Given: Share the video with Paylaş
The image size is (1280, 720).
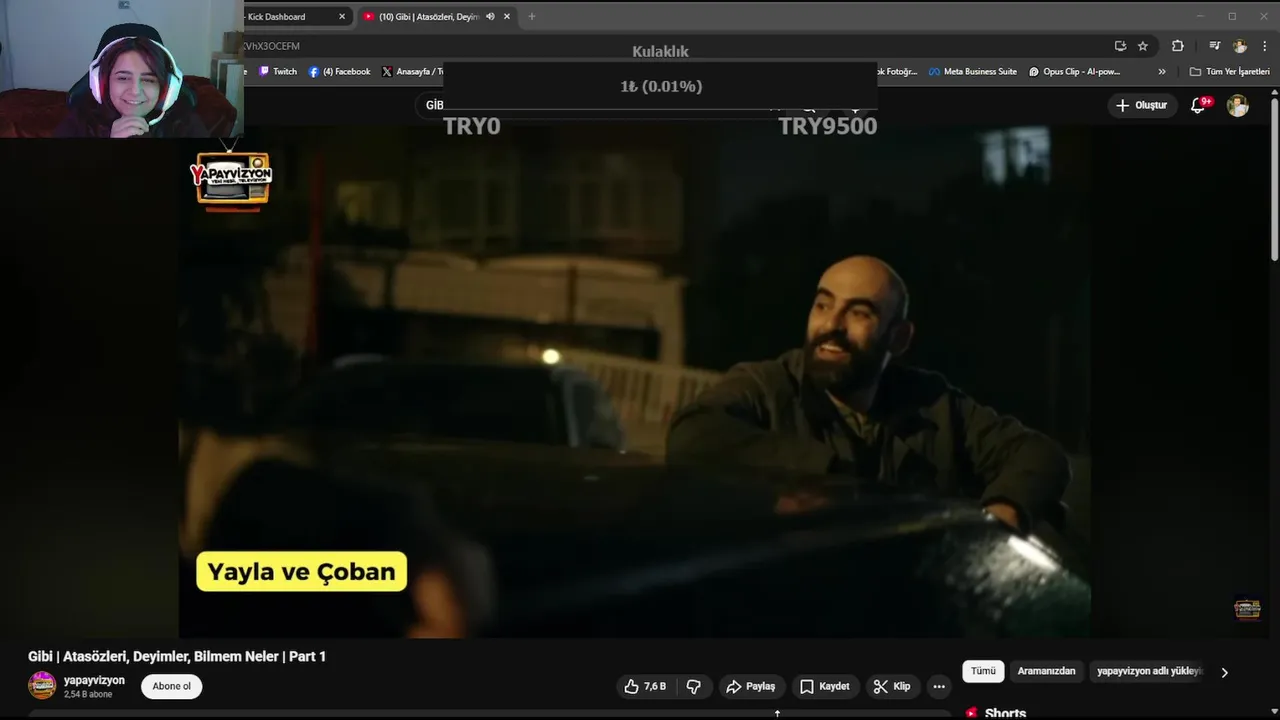Looking at the screenshot, I should [x=750, y=686].
